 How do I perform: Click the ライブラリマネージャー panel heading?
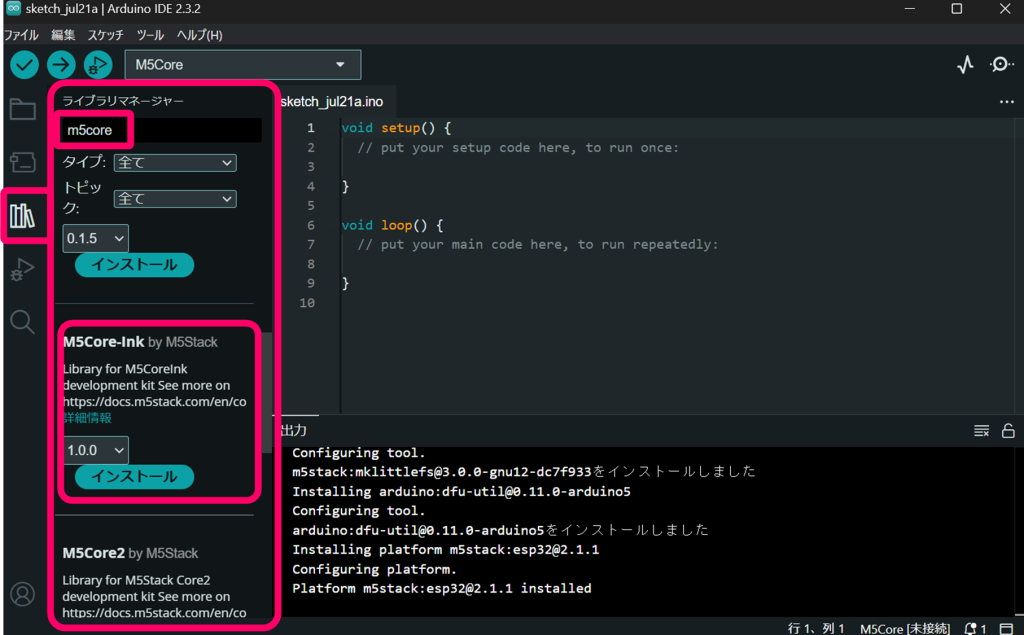(x=123, y=101)
